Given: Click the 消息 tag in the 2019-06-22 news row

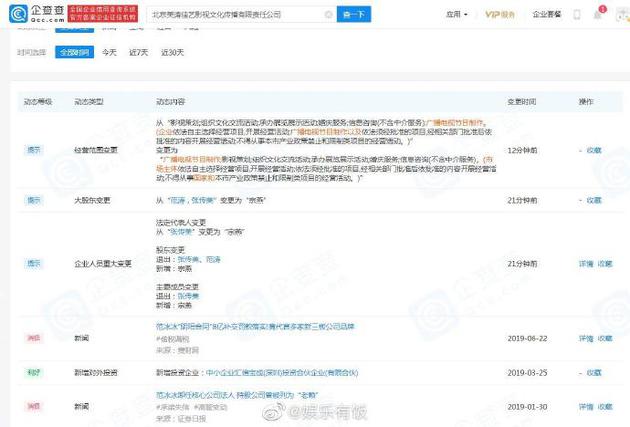Looking at the screenshot, I should pos(34,338).
